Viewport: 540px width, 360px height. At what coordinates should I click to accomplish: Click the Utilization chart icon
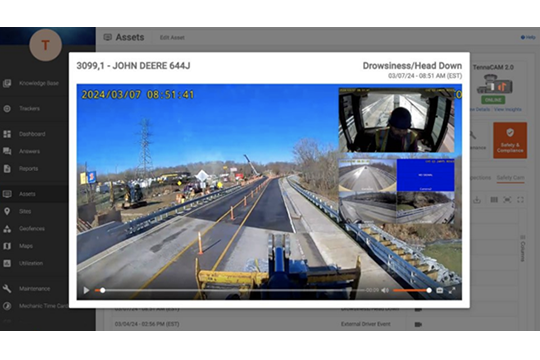[7, 263]
